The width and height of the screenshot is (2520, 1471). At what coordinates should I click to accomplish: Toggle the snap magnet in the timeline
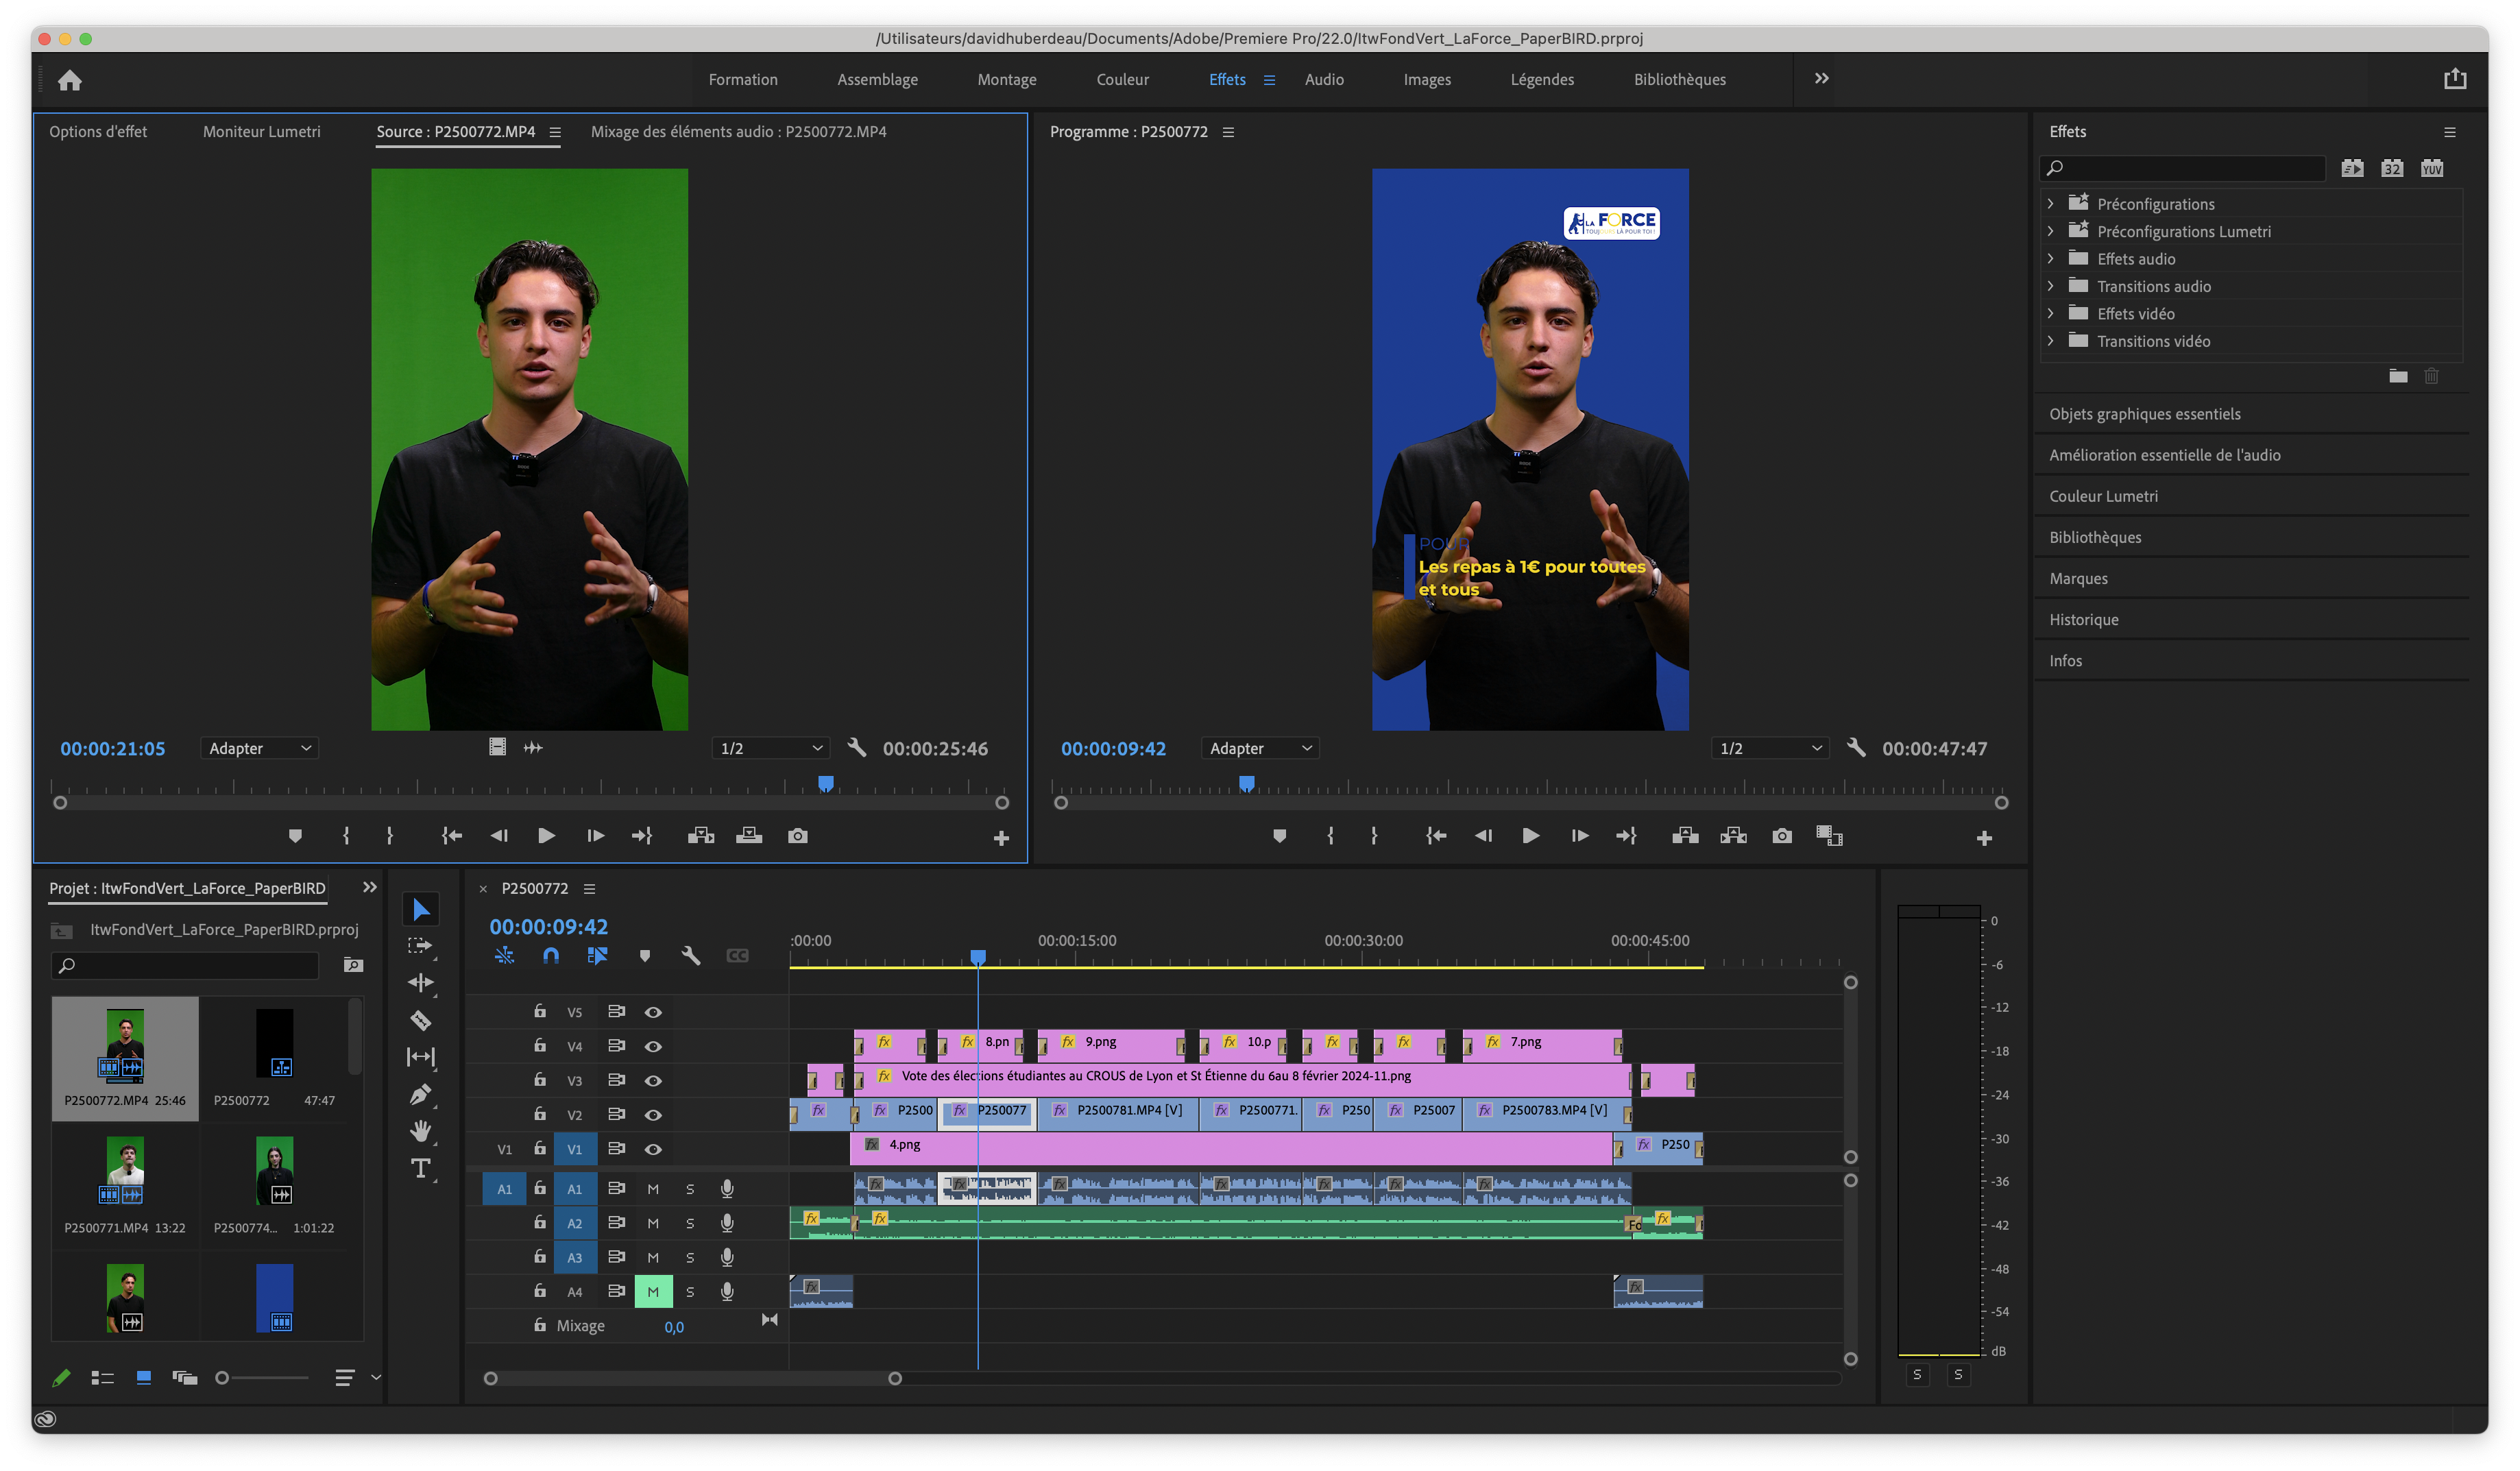coord(551,956)
